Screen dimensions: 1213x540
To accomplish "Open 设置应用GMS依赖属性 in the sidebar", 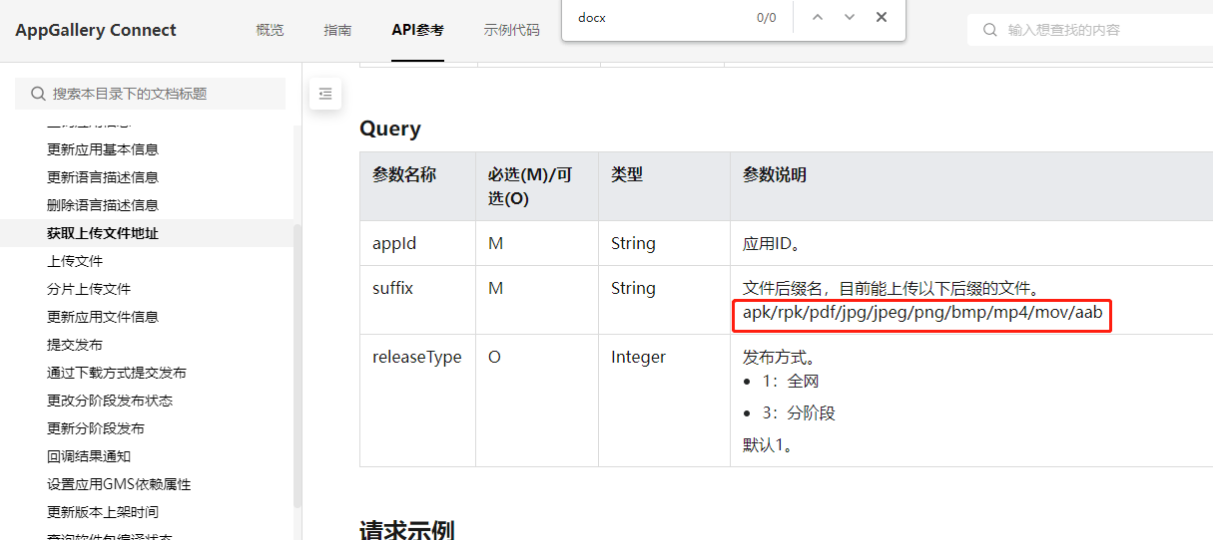I will pyautogui.click(x=119, y=485).
